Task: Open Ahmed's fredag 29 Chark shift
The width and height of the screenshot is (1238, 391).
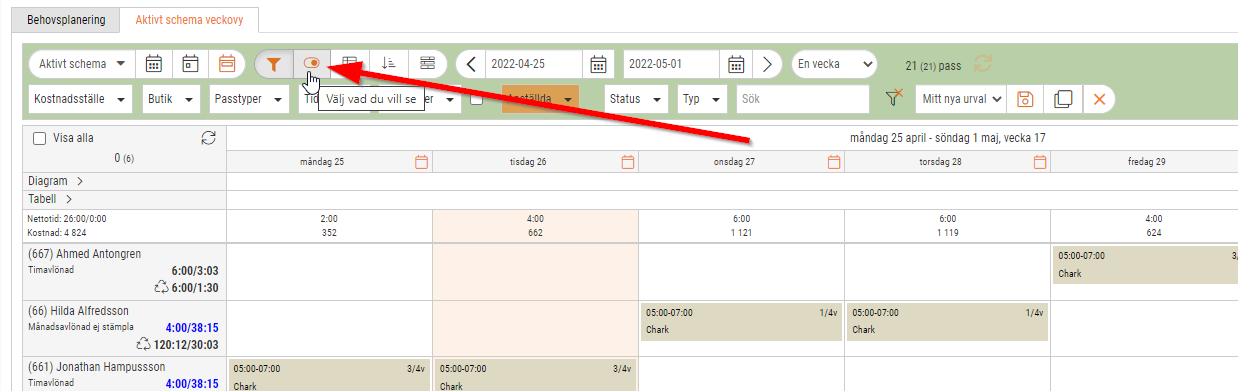Action: tap(1146, 265)
